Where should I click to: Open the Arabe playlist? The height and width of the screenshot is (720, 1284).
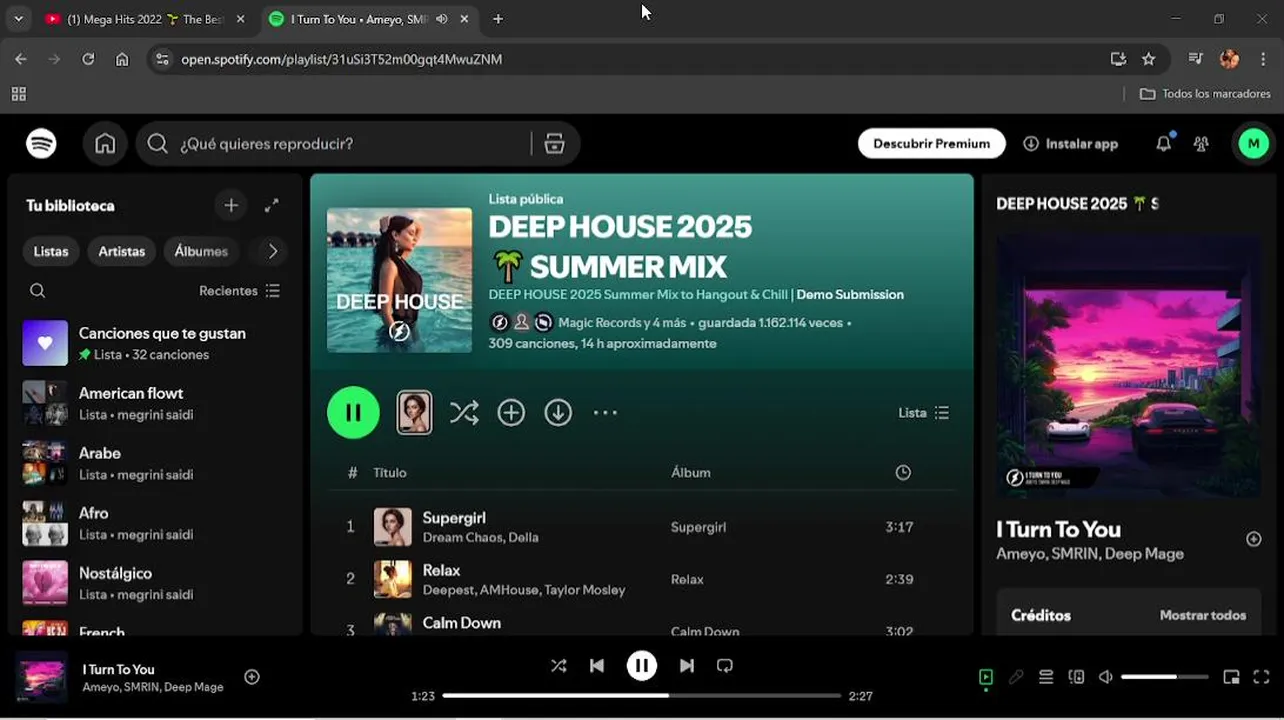pyautogui.click(x=155, y=463)
